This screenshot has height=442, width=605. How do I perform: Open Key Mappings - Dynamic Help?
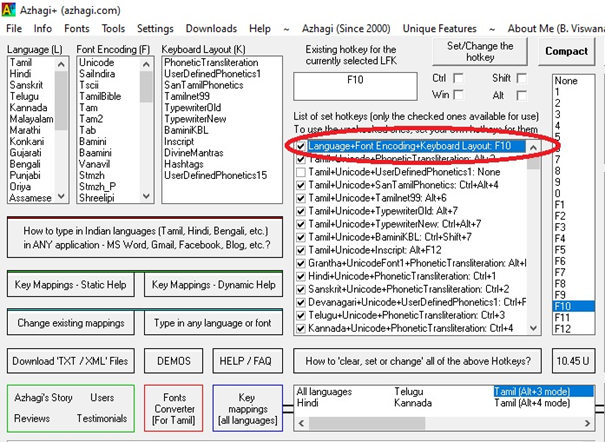213,285
